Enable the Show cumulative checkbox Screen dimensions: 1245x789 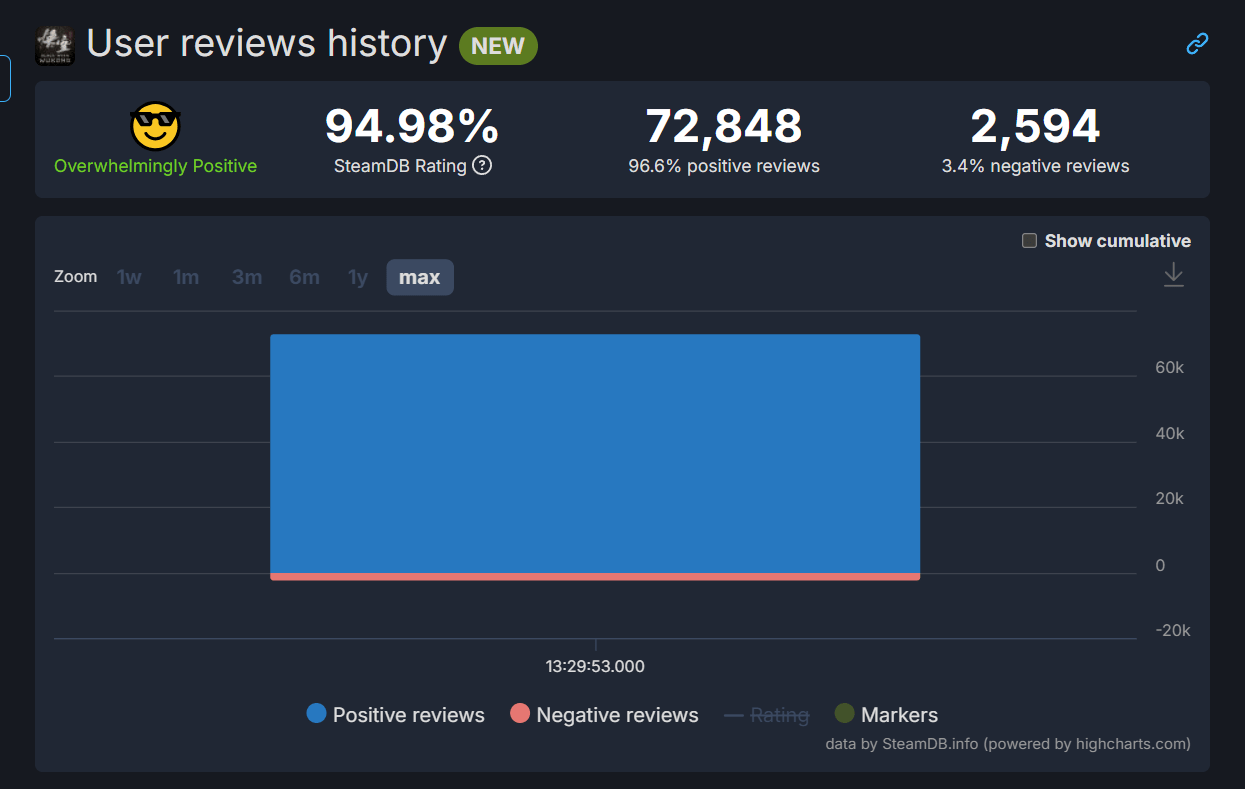click(1029, 241)
